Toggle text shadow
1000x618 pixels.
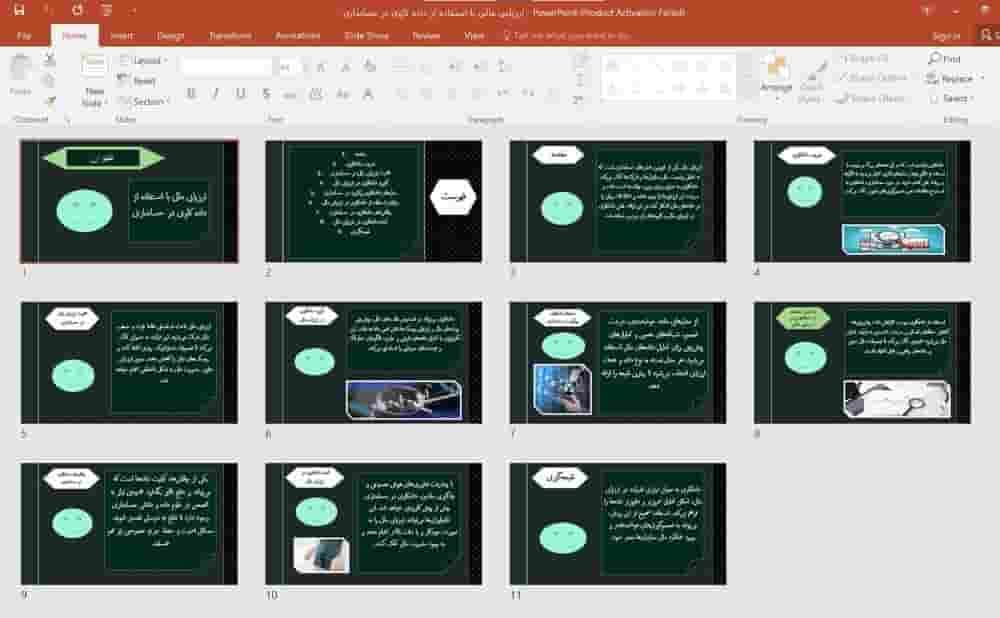(x=266, y=94)
